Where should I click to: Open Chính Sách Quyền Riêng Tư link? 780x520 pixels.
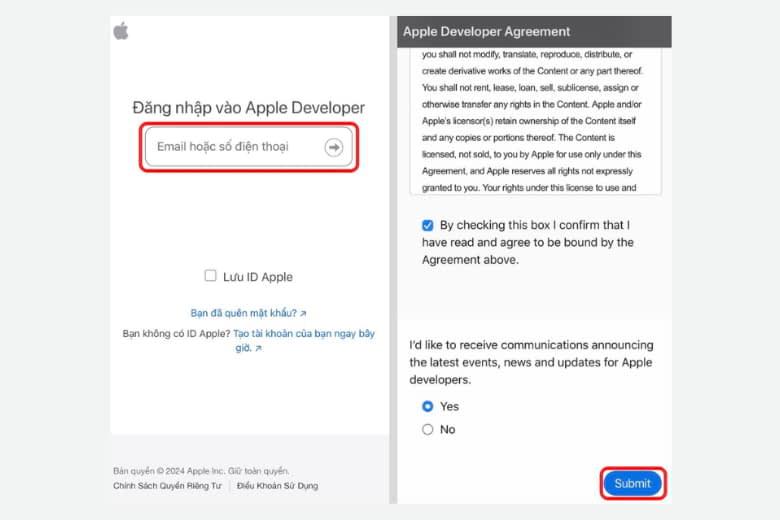coord(167,486)
